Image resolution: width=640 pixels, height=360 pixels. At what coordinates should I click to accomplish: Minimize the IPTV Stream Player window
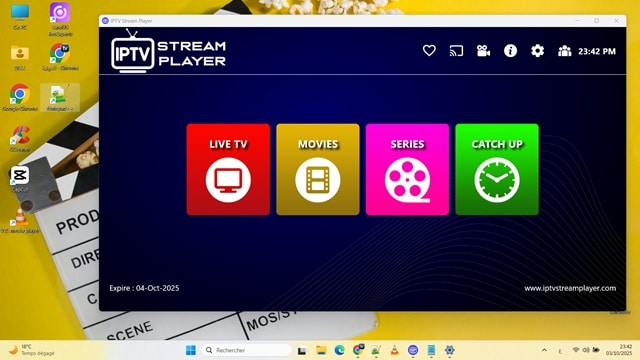point(578,20)
